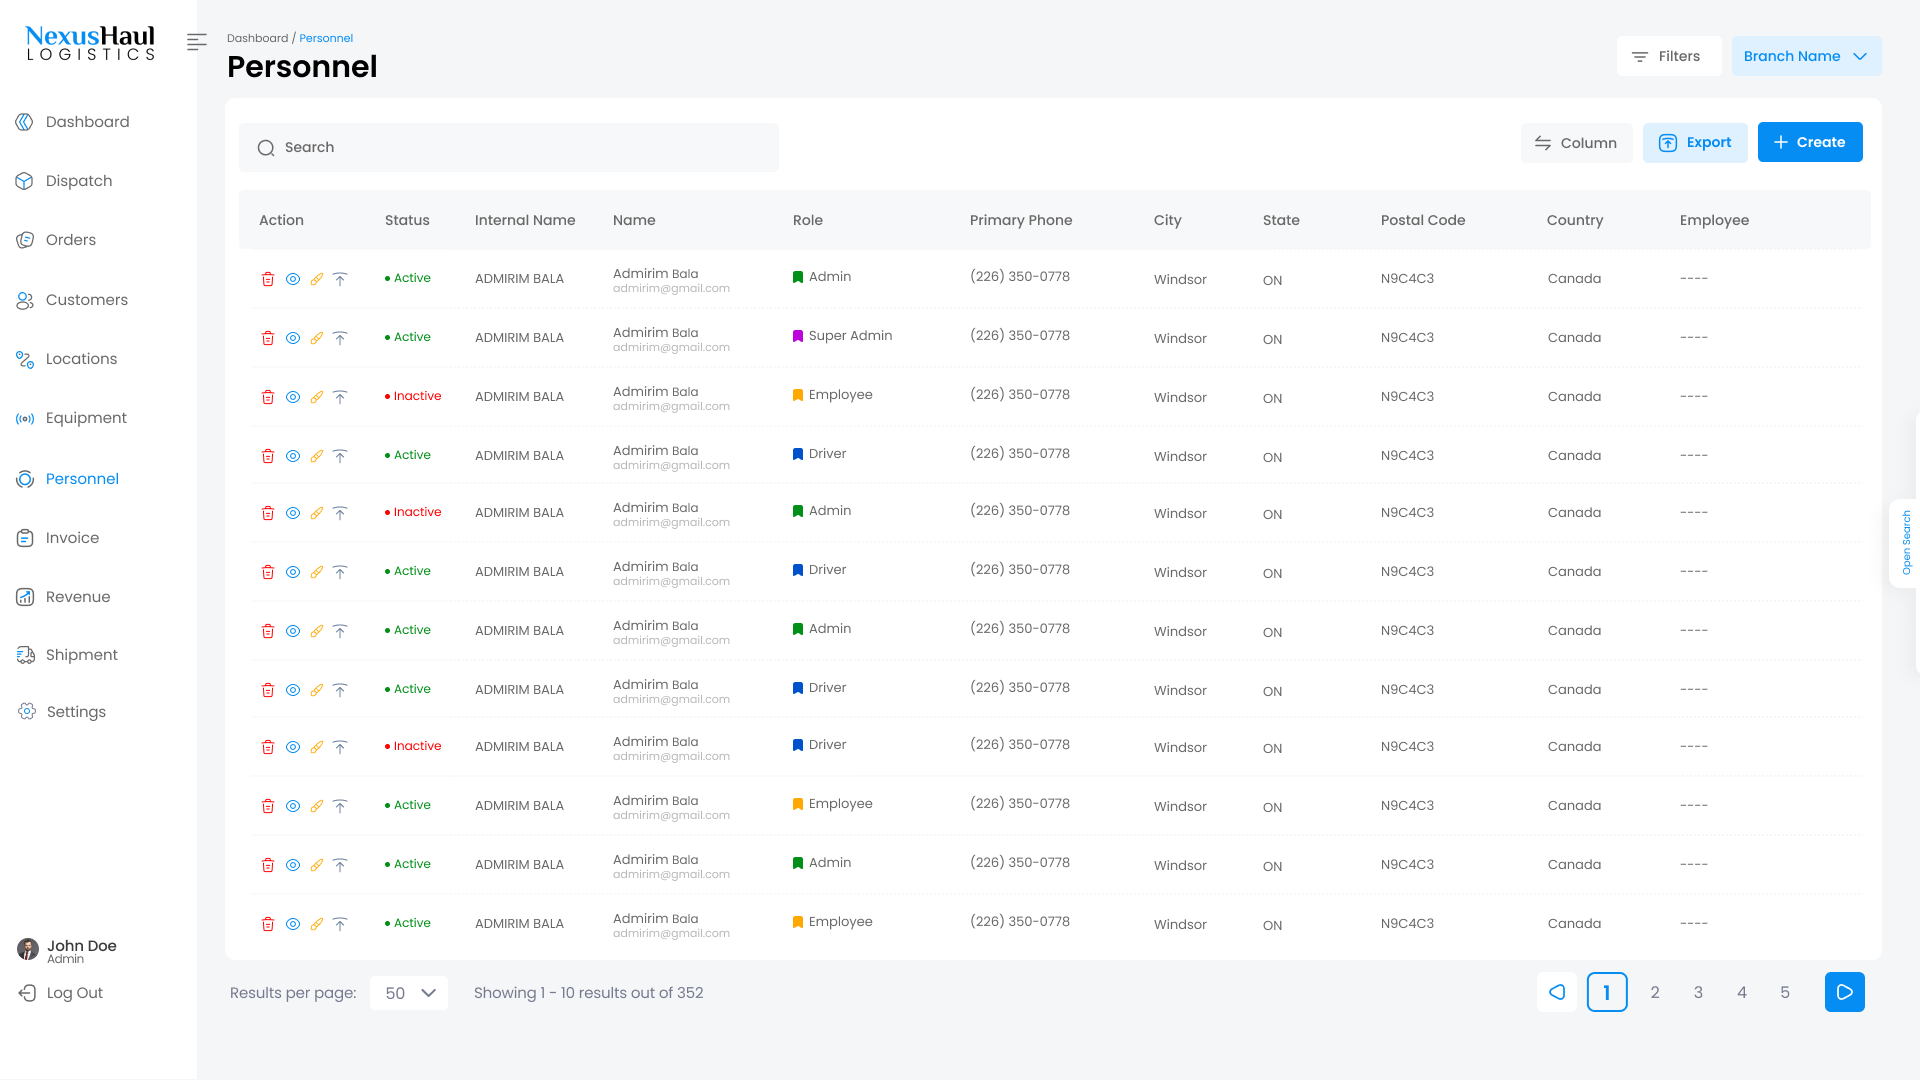Screen dimensions: 1920x1080
Task: Log Out of the account
Action: [61, 993]
